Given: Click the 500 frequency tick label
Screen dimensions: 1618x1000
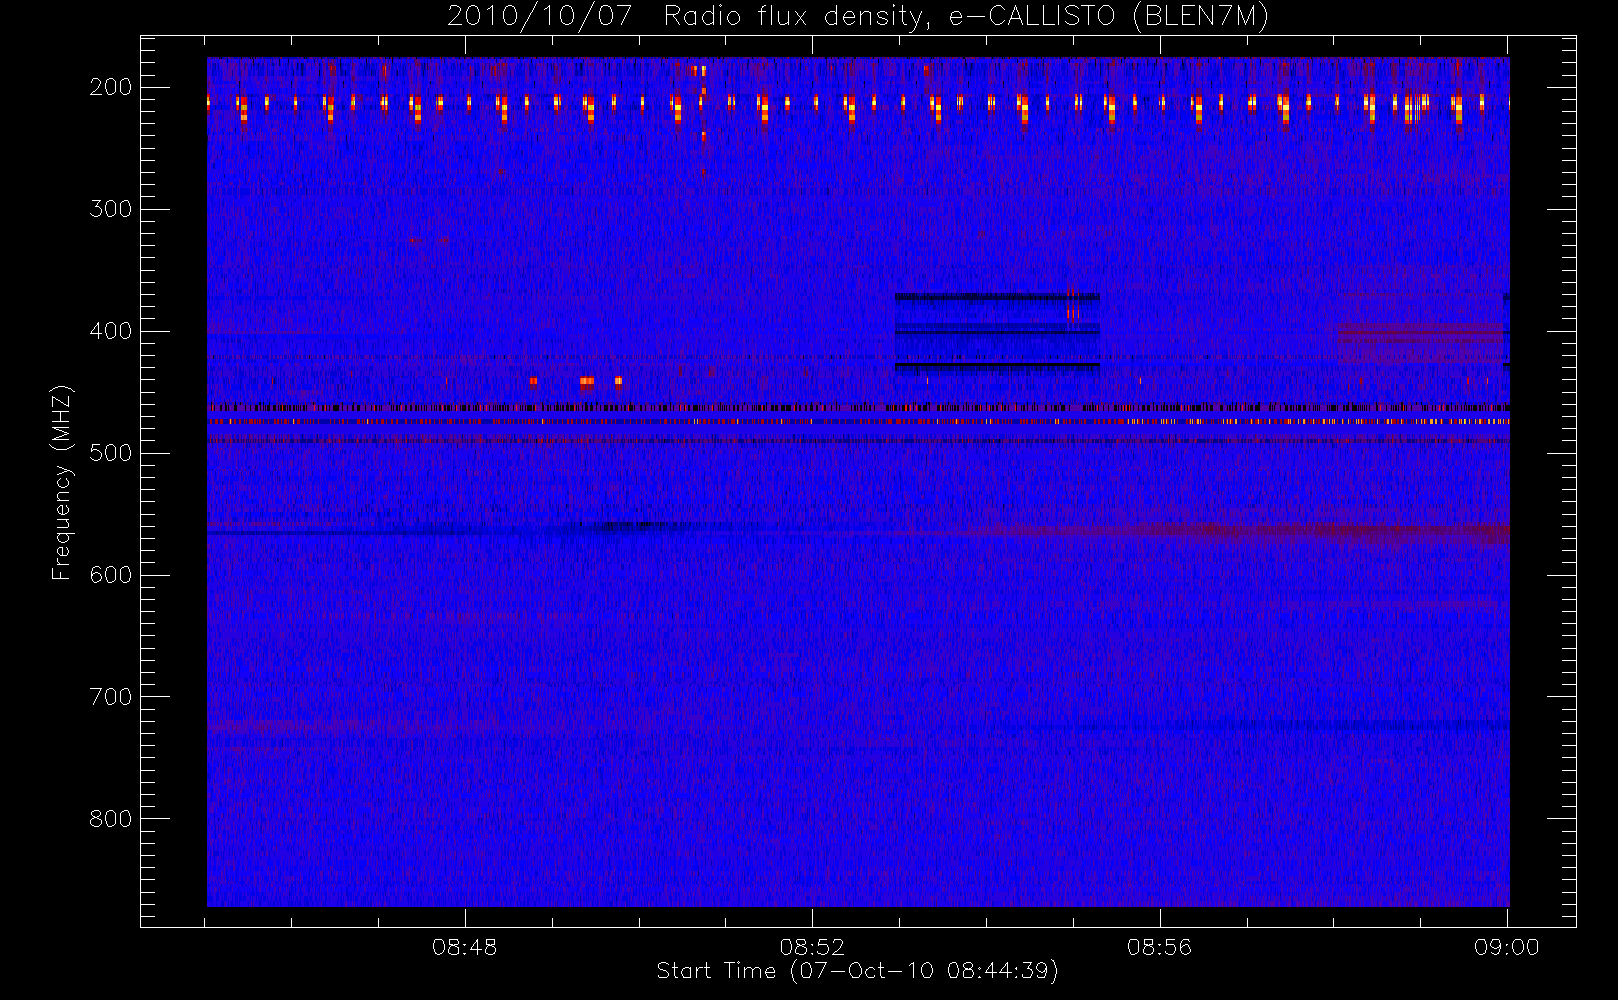Looking at the screenshot, I should tap(110, 453).
